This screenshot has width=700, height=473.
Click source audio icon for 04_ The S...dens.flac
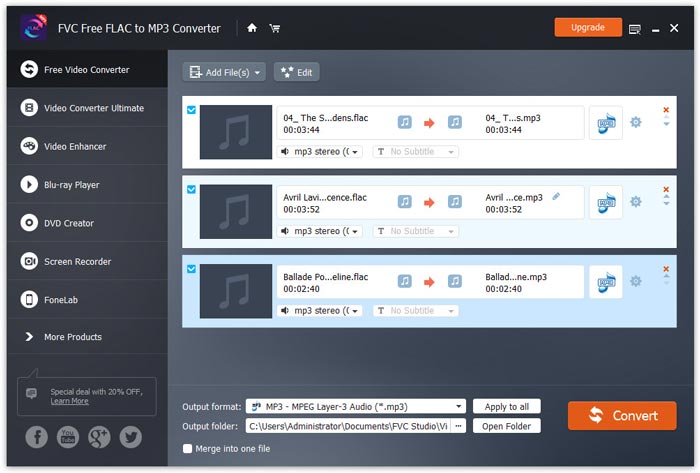coord(404,122)
